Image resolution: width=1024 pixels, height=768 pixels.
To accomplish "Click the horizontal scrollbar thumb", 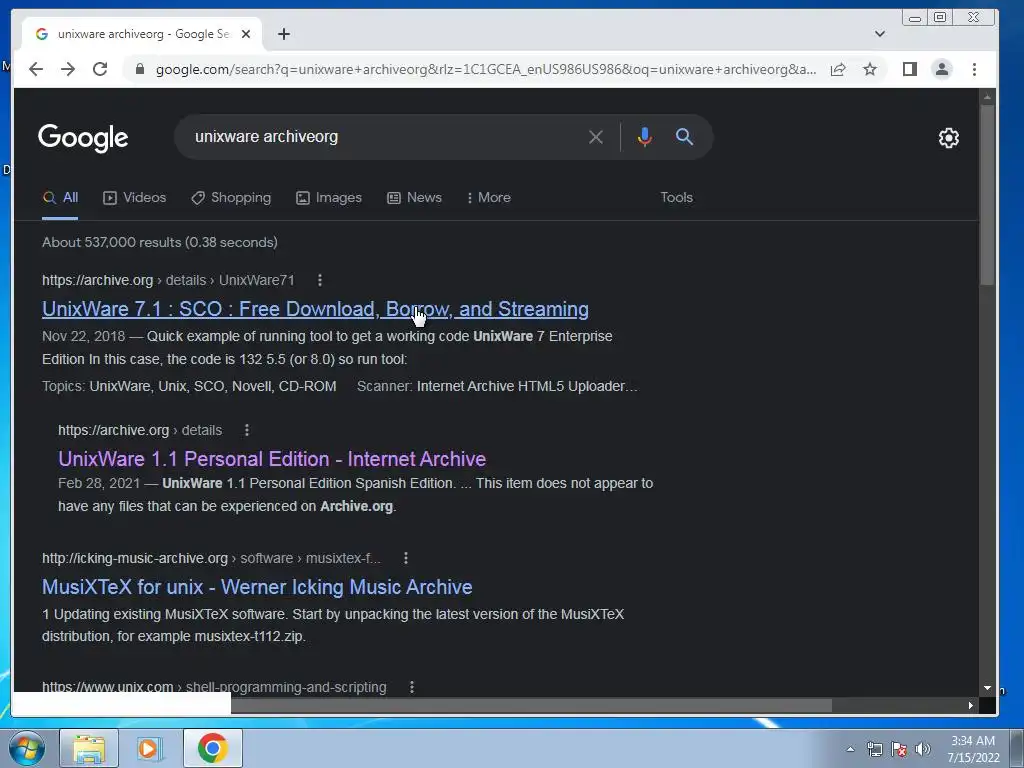I will (531, 705).
